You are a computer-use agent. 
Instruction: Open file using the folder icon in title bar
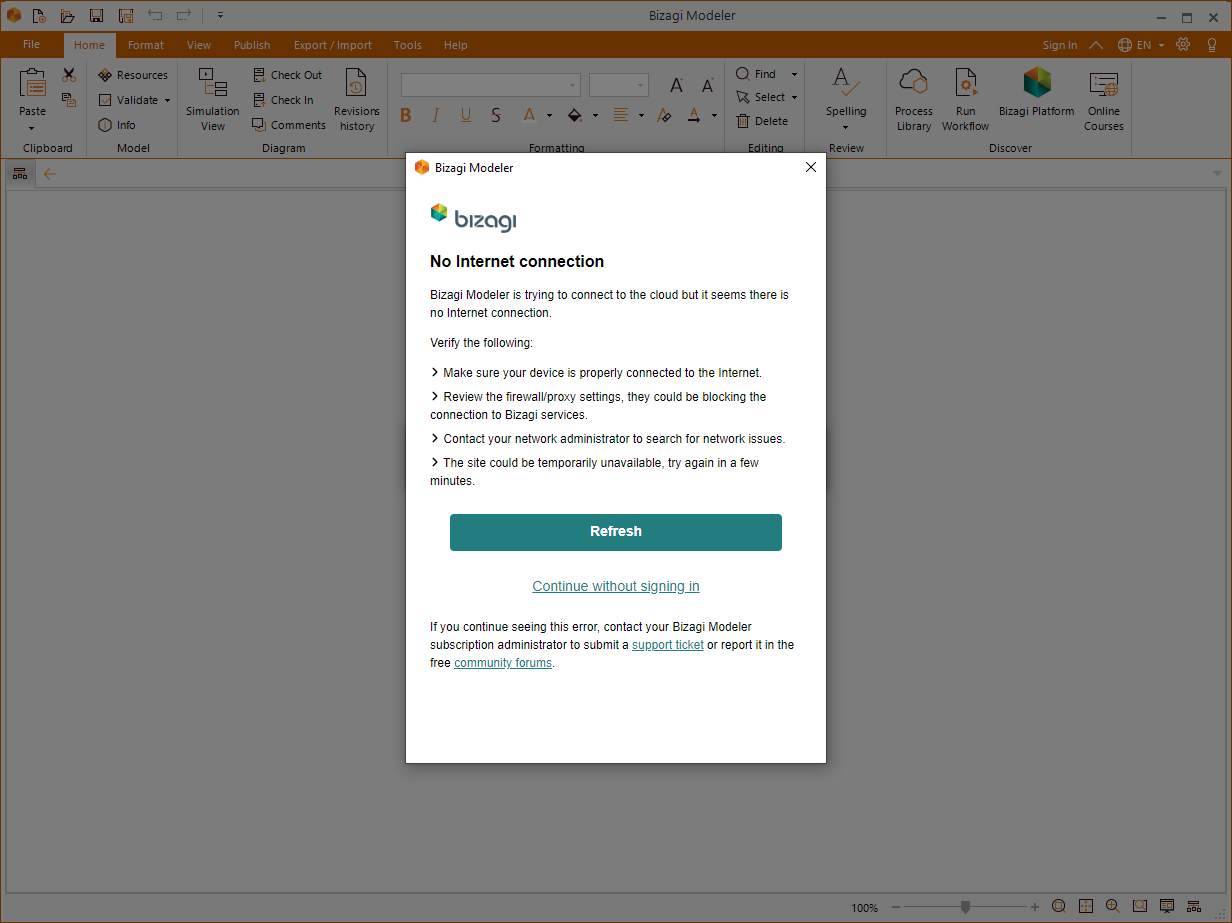pyautogui.click(x=67, y=16)
